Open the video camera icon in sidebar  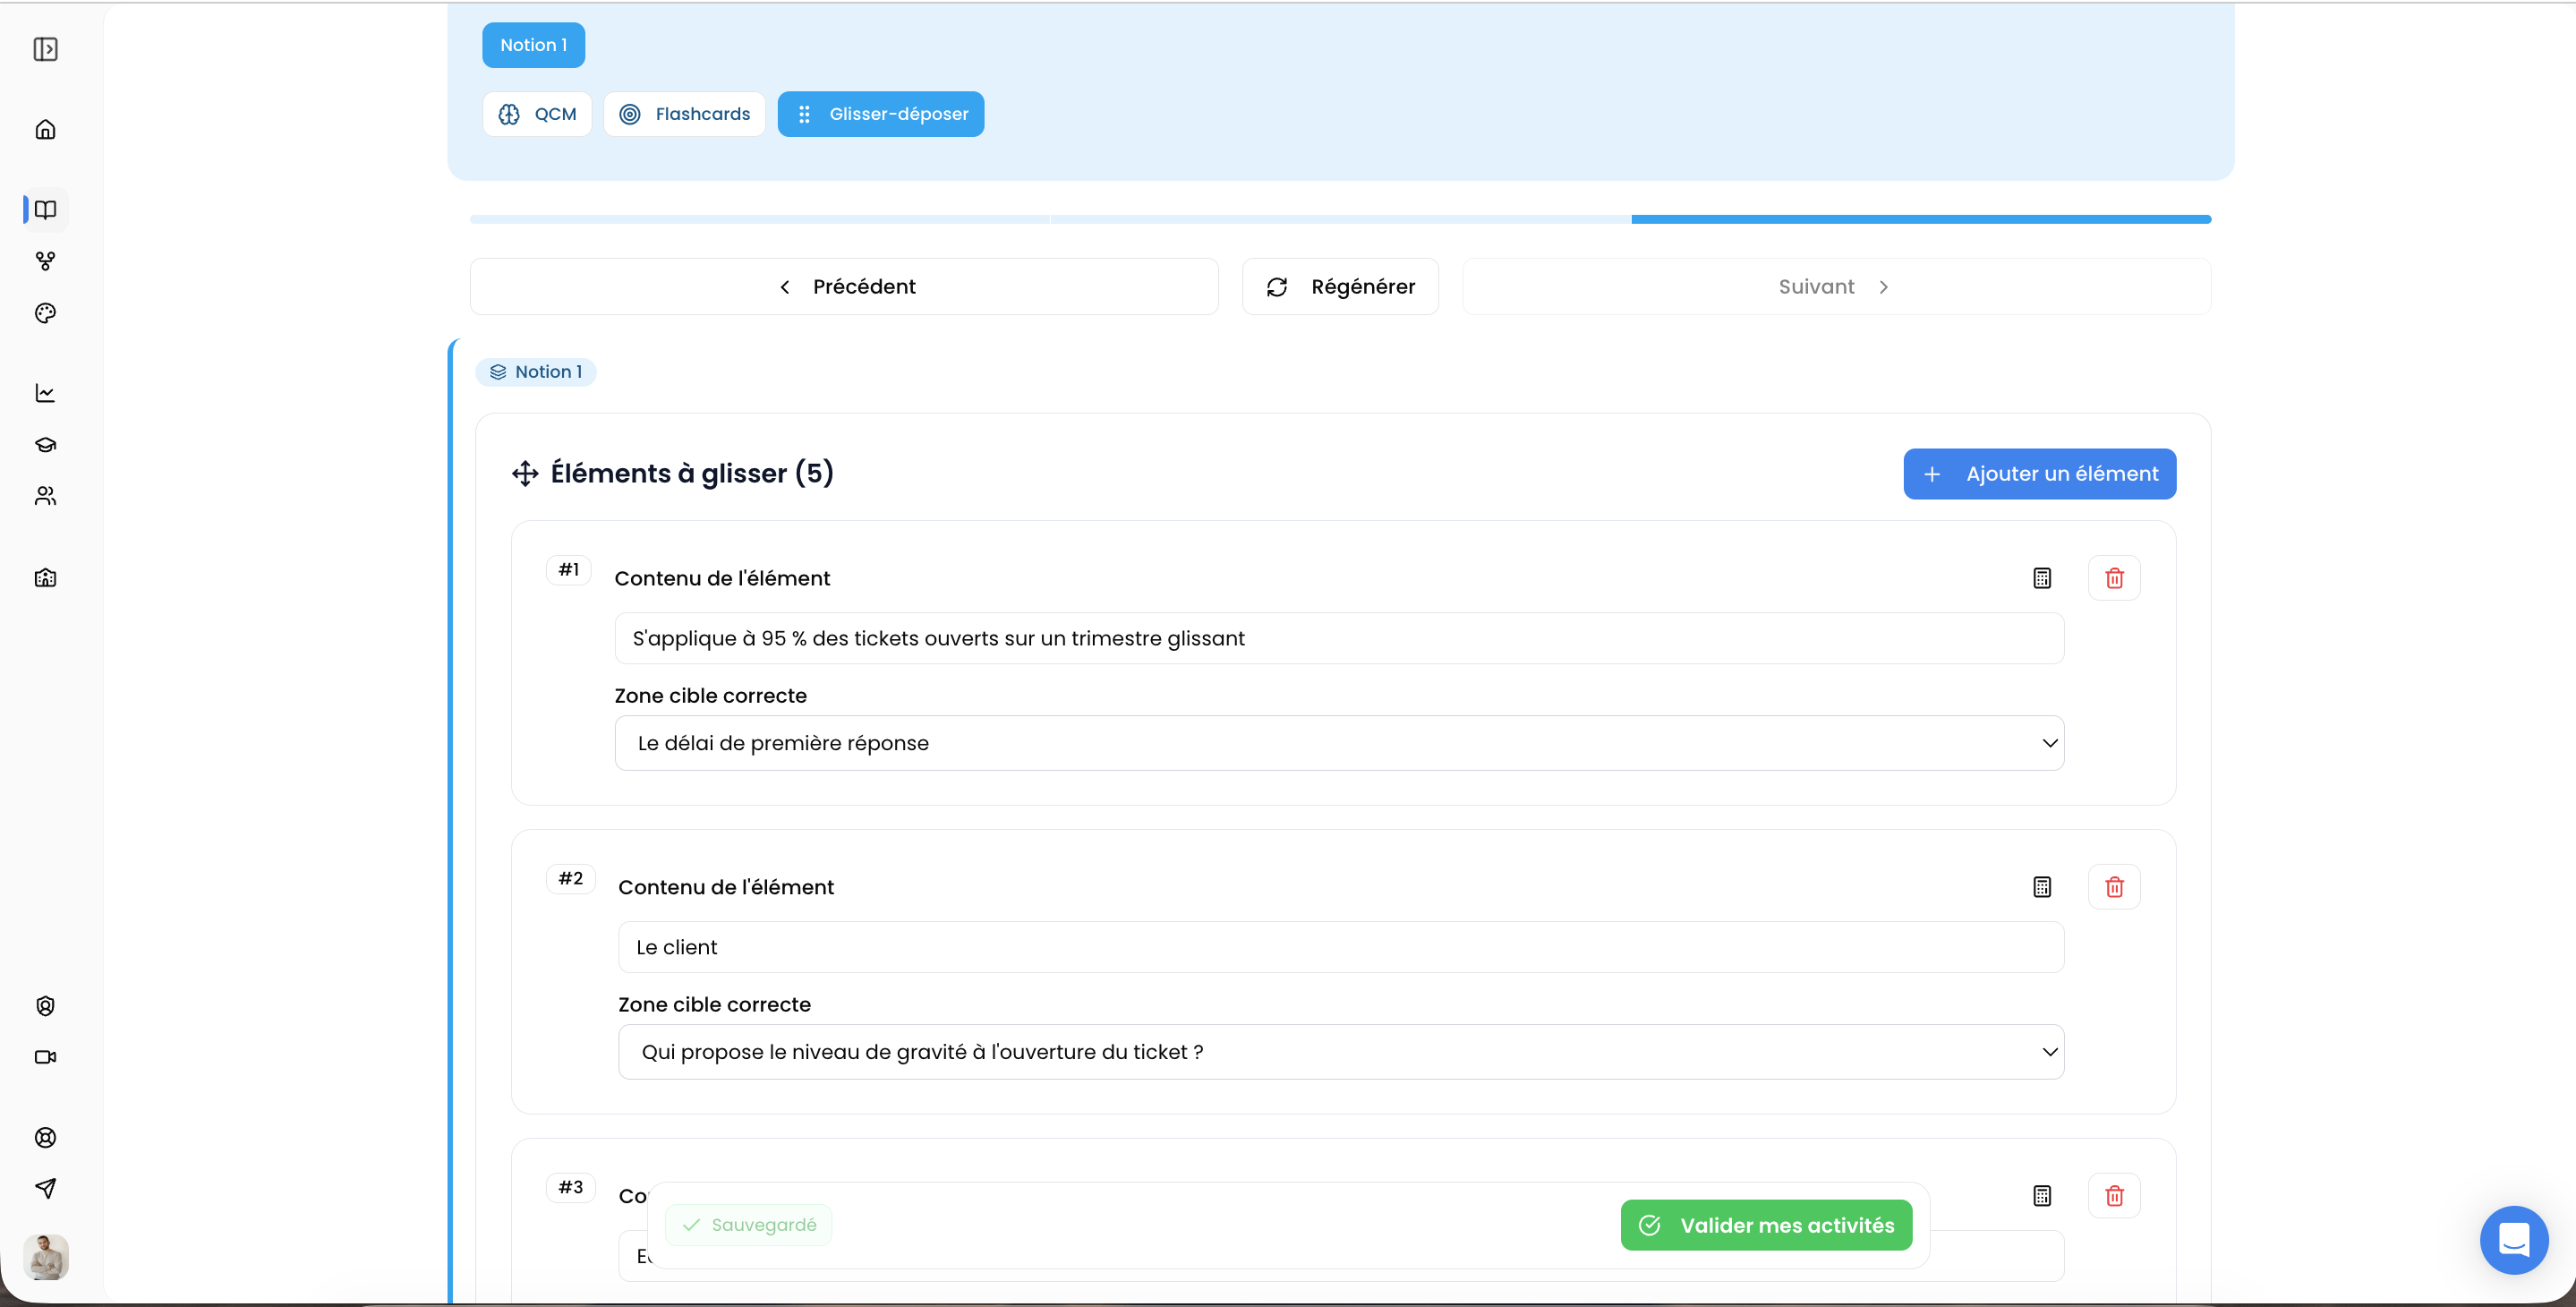pyautogui.click(x=45, y=1057)
